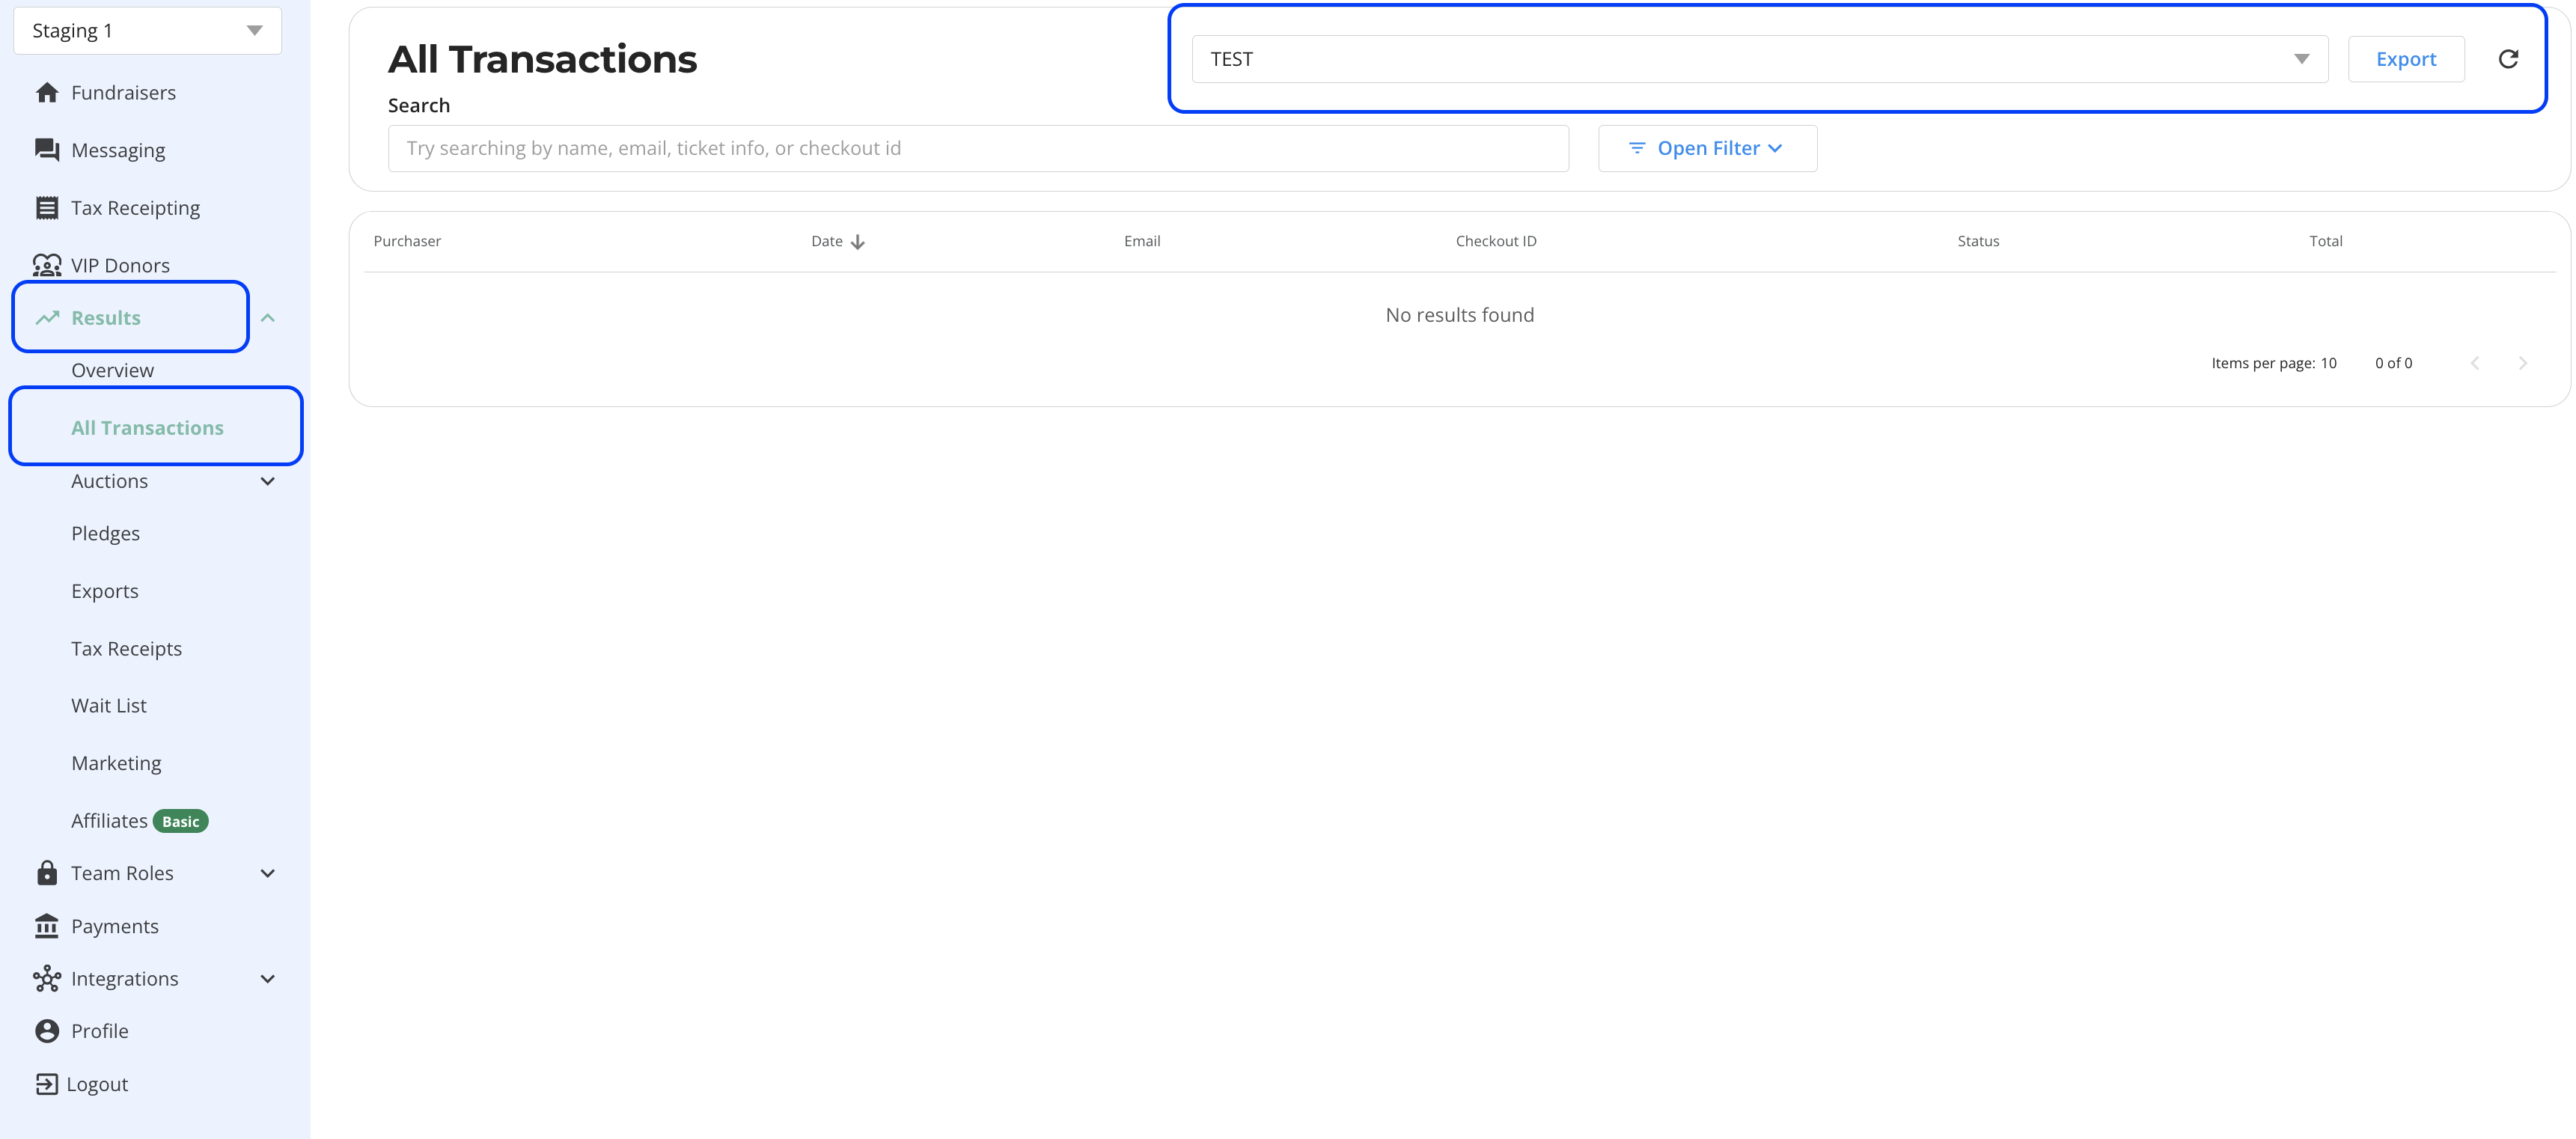This screenshot has width=2576, height=1139.
Task: Click the Tax Receipting receipt icon
Action: [x=47, y=208]
